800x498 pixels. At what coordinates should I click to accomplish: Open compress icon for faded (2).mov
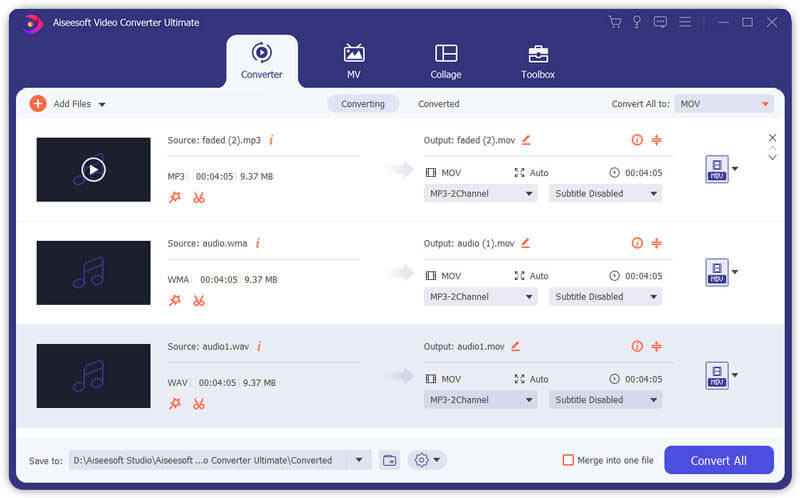pyautogui.click(x=657, y=140)
